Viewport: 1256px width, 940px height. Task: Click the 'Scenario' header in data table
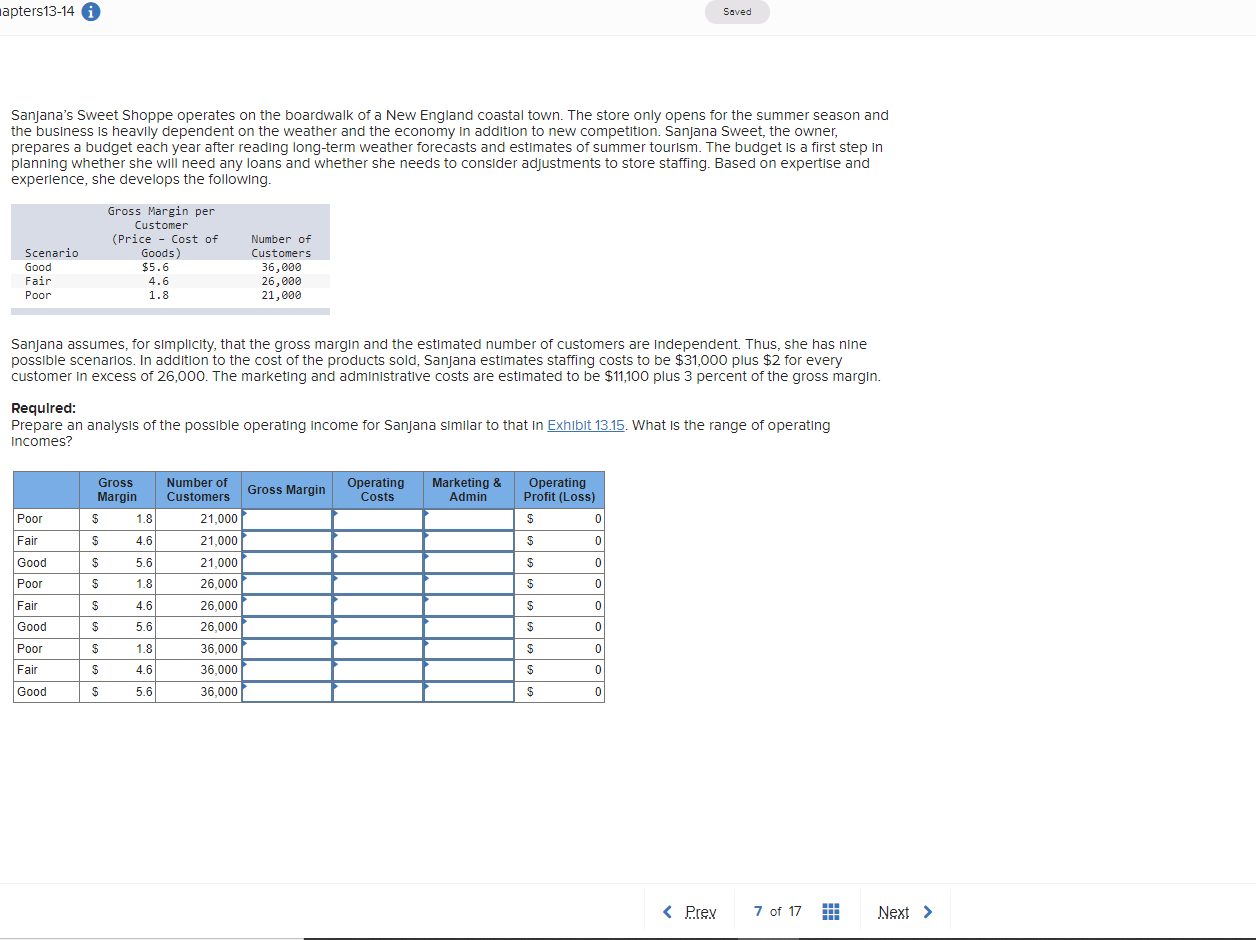[x=52, y=253]
